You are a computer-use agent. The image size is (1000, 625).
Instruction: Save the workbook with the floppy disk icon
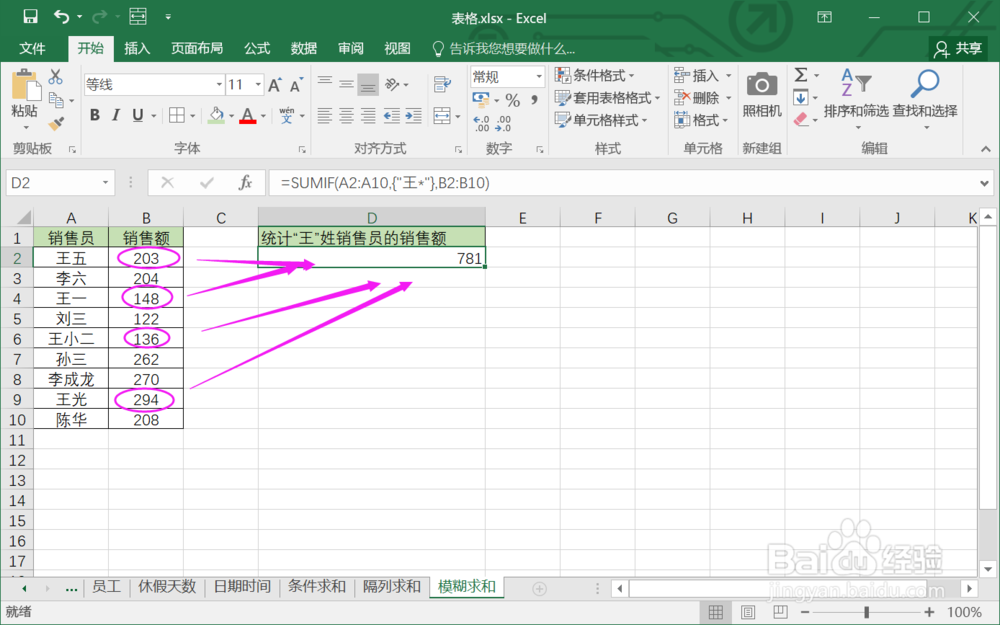tap(30, 17)
